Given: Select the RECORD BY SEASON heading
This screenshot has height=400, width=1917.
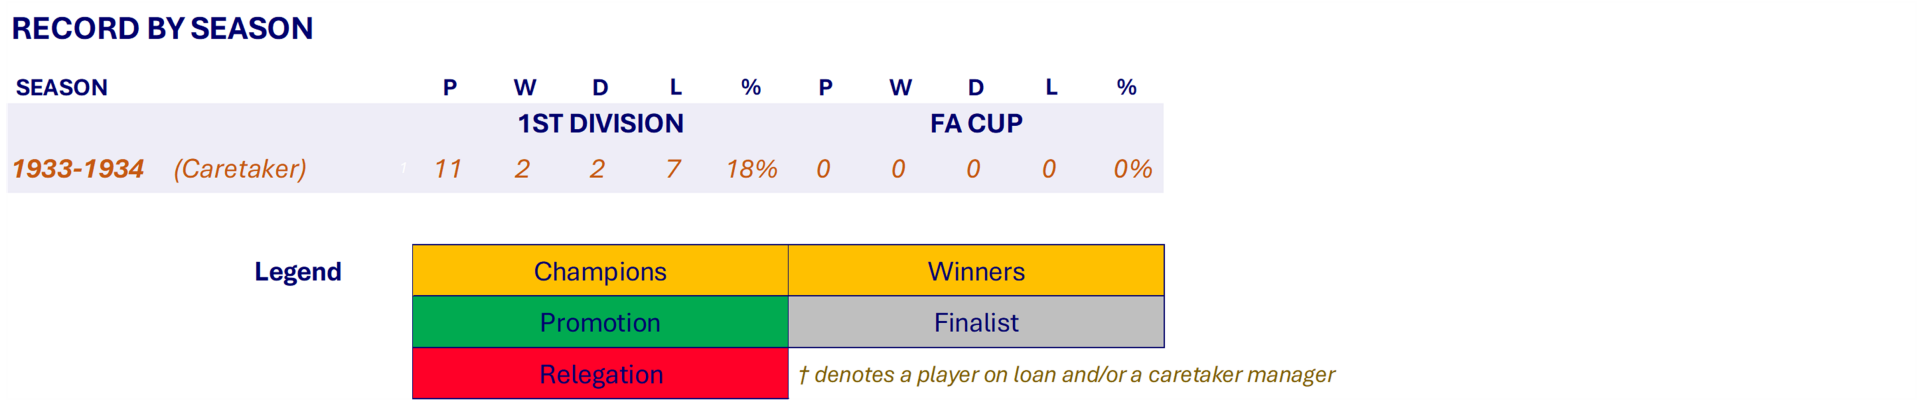Looking at the screenshot, I should tap(162, 29).
